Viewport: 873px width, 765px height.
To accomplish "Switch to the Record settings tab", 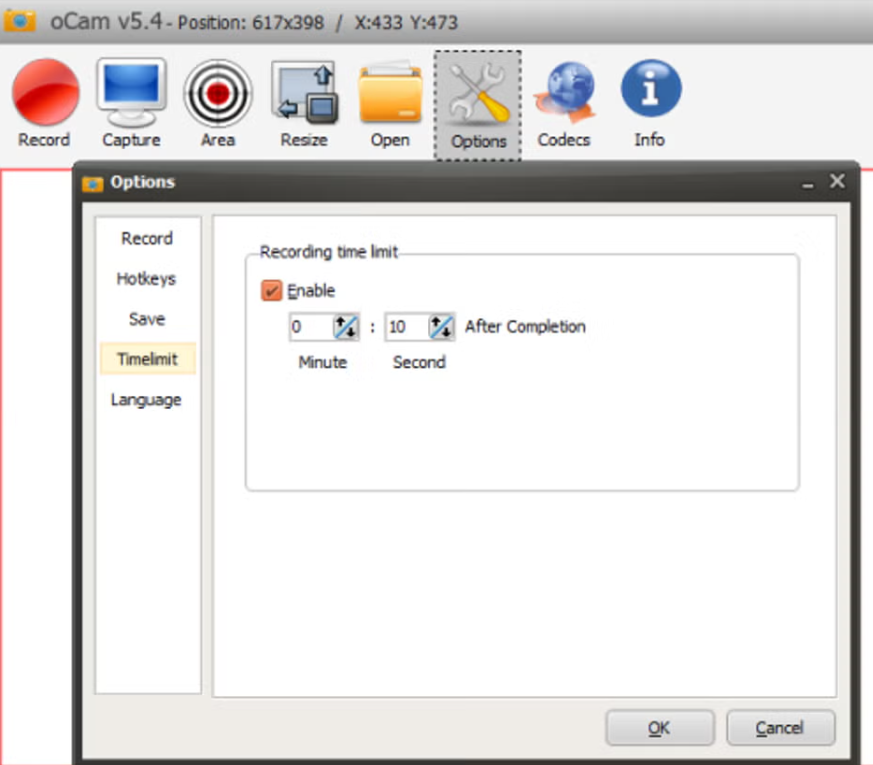I will coord(147,239).
